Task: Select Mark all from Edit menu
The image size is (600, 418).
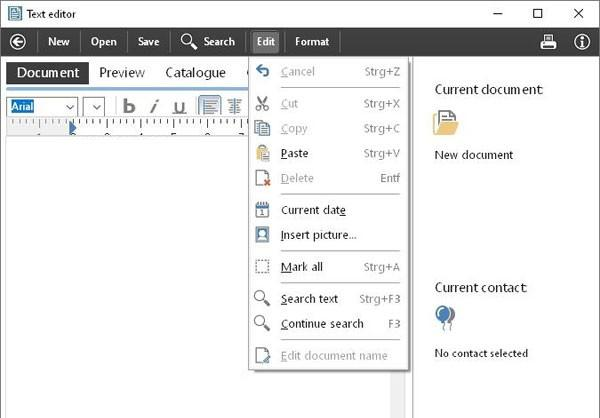Action: 301,267
